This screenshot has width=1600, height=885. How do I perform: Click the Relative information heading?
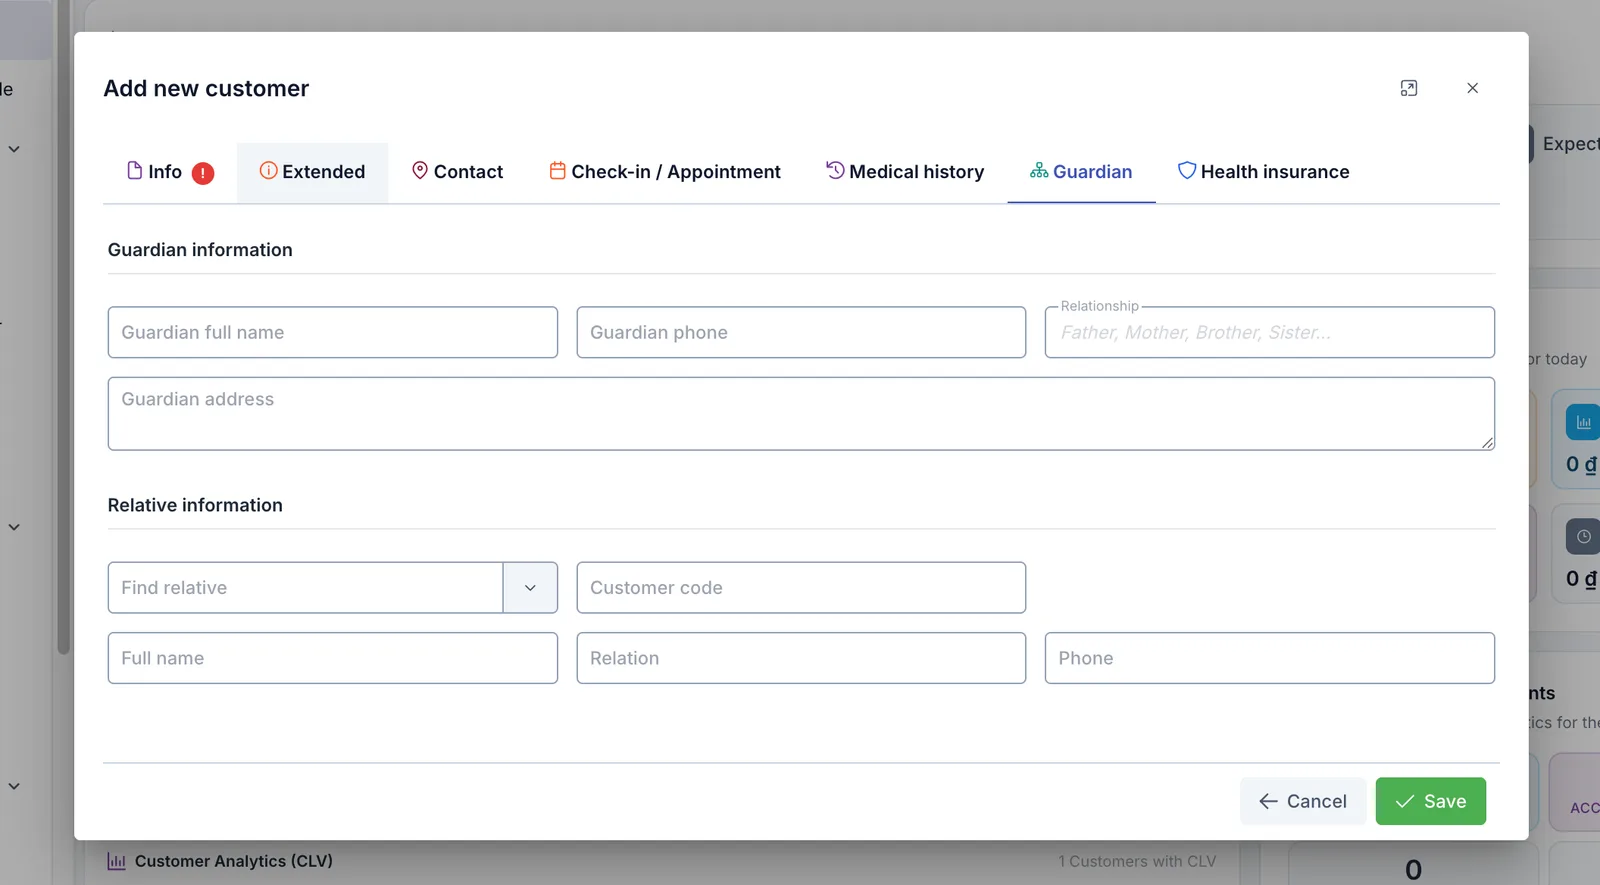(x=195, y=505)
